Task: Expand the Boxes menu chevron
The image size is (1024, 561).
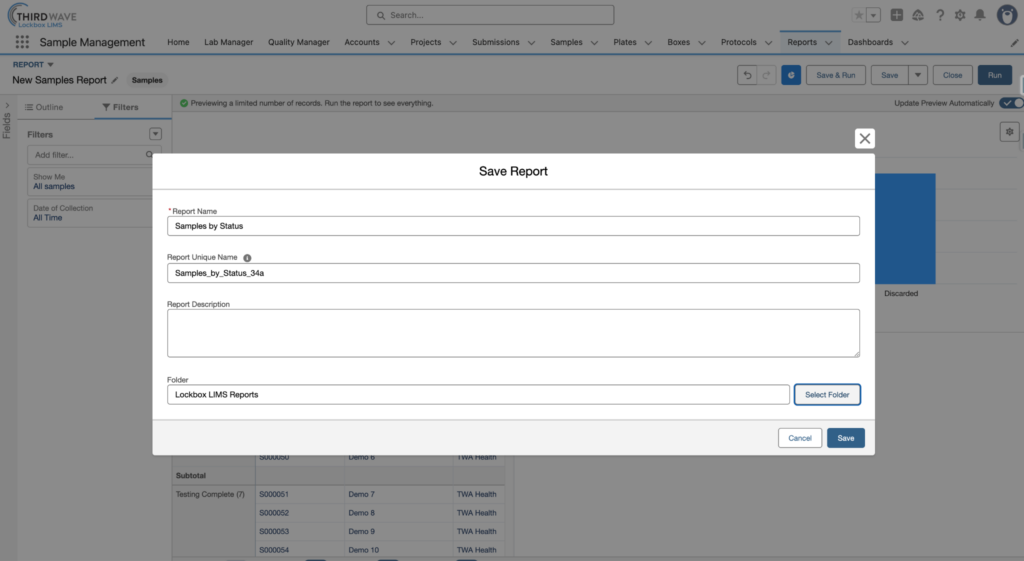Action: (701, 42)
